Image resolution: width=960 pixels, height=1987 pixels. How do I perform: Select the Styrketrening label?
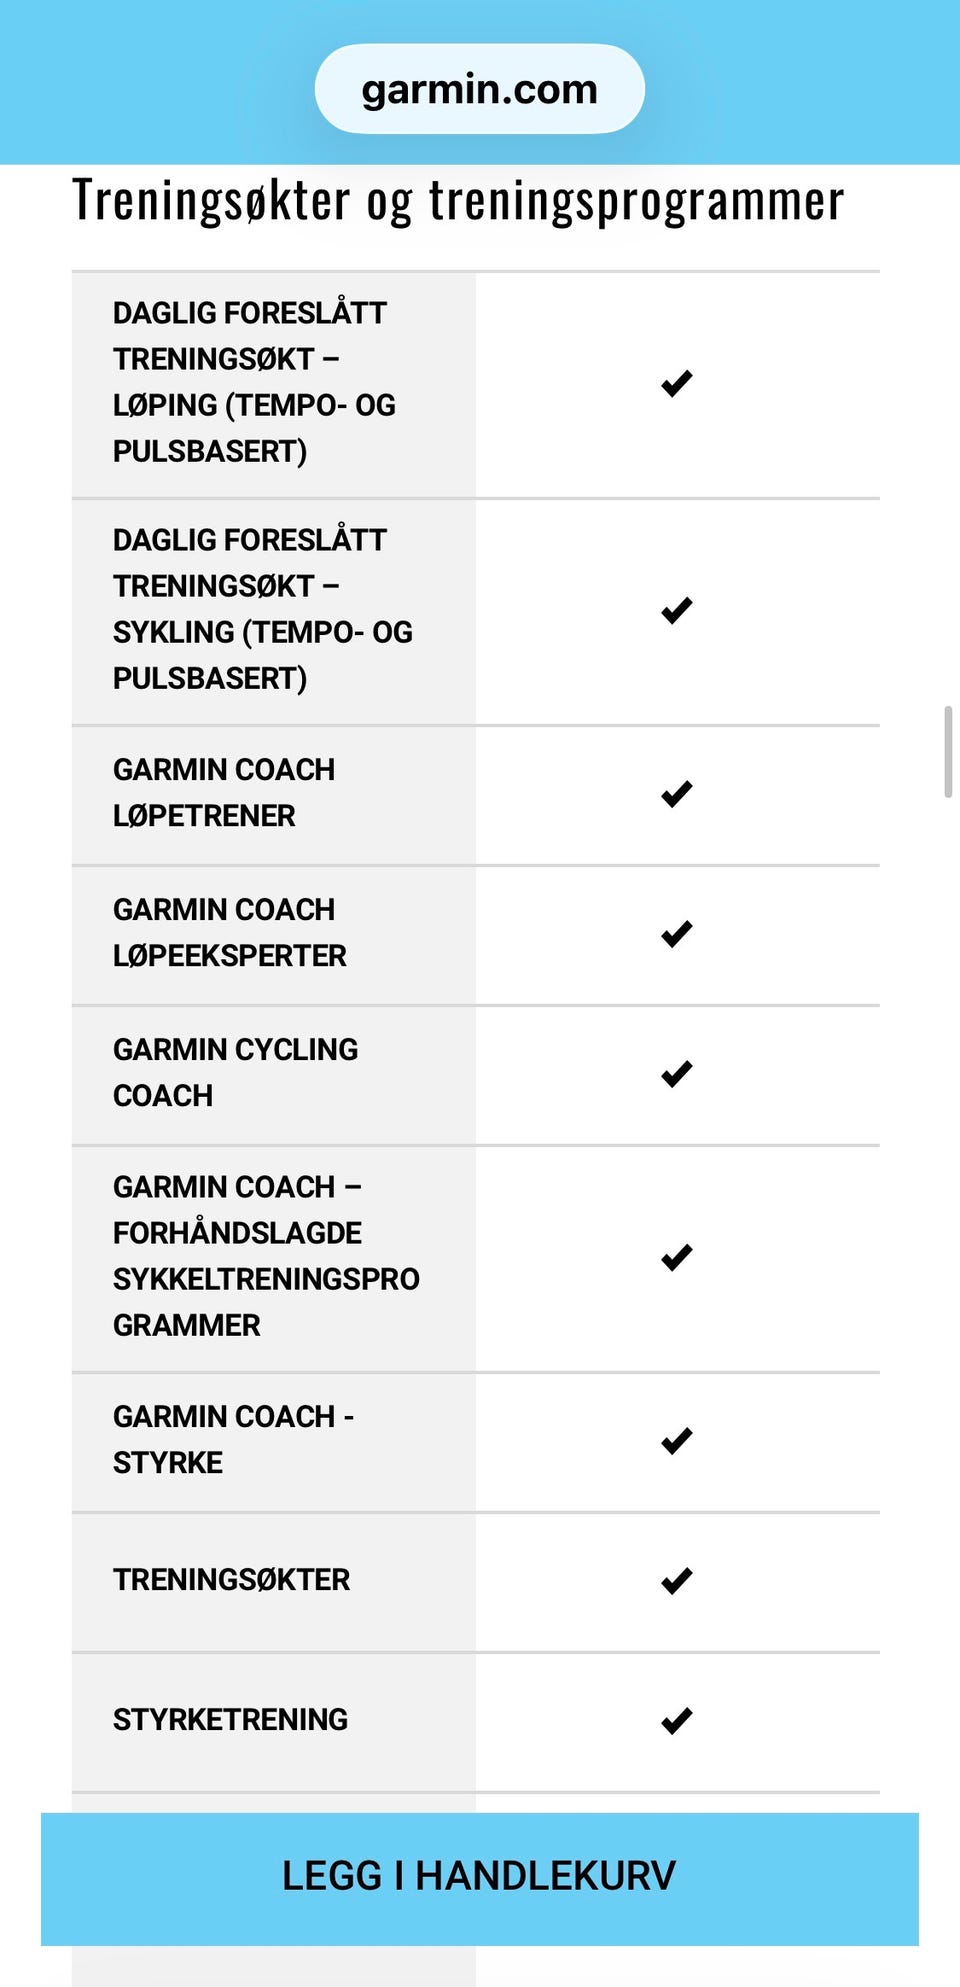click(231, 1720)
